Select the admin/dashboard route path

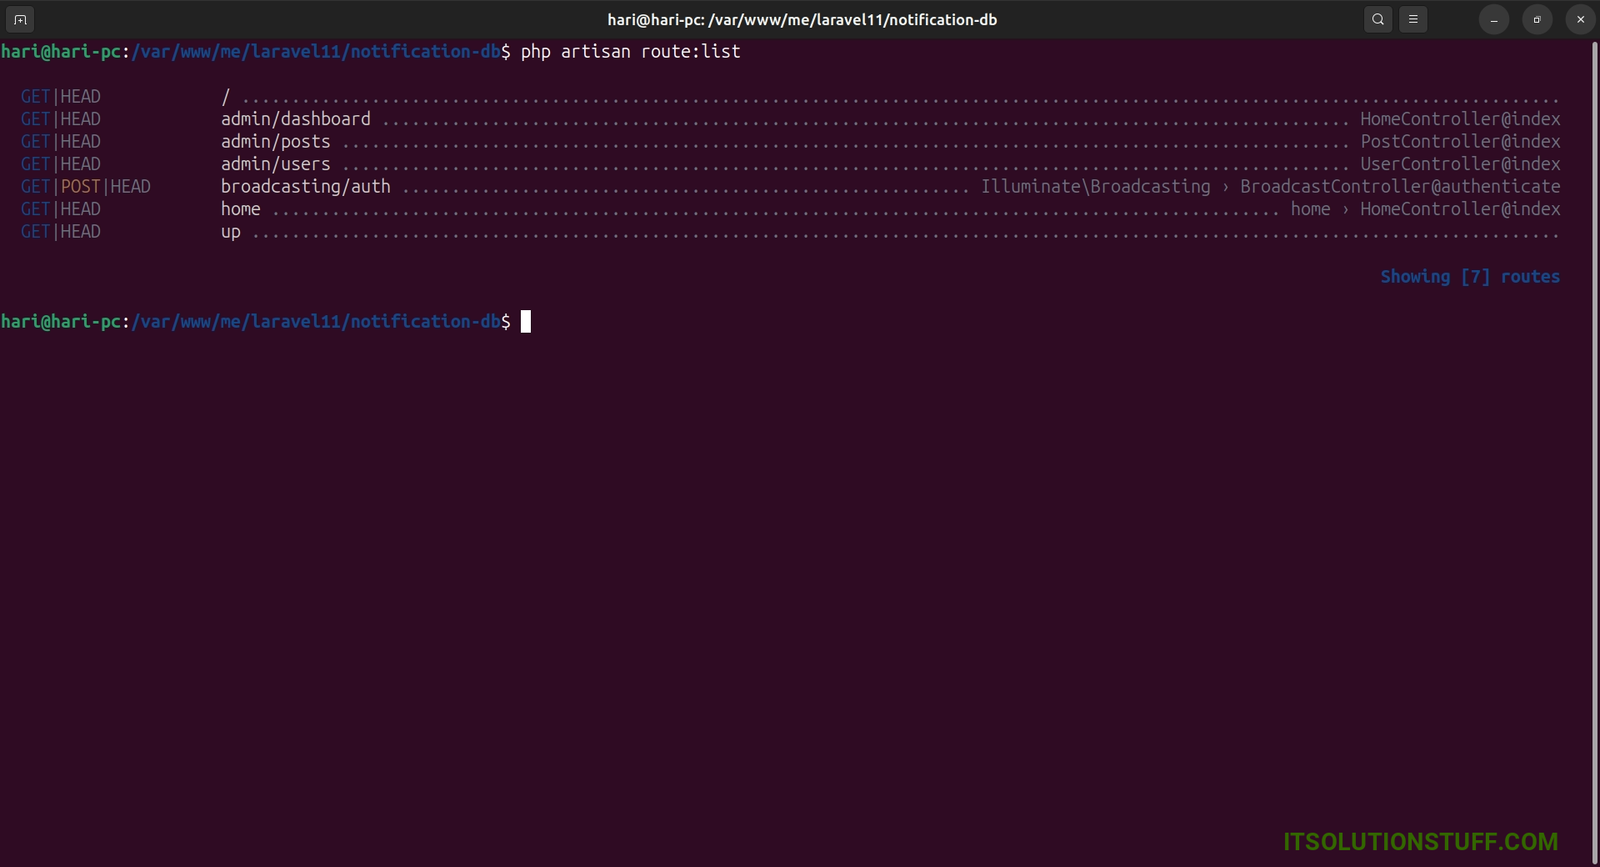click(295, 119)
